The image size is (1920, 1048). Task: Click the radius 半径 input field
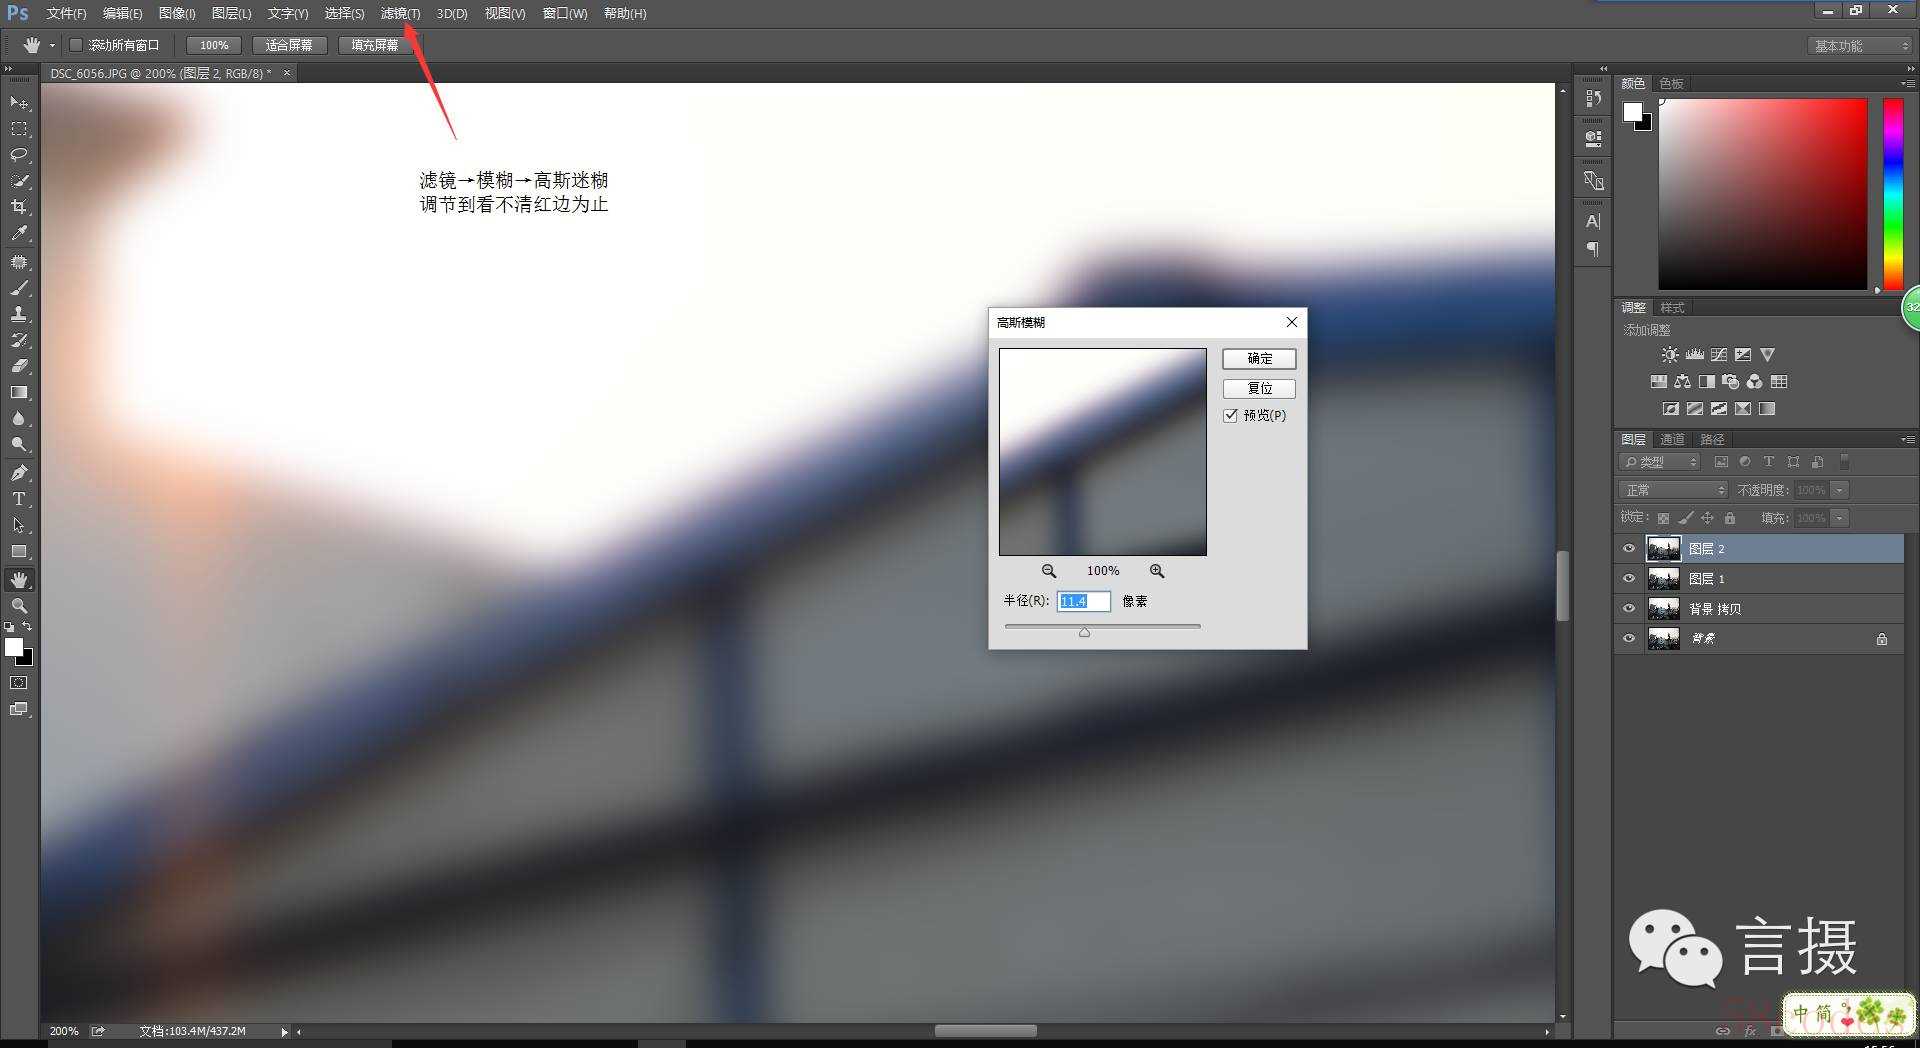pyautogui.click(x=1083, y=601)
